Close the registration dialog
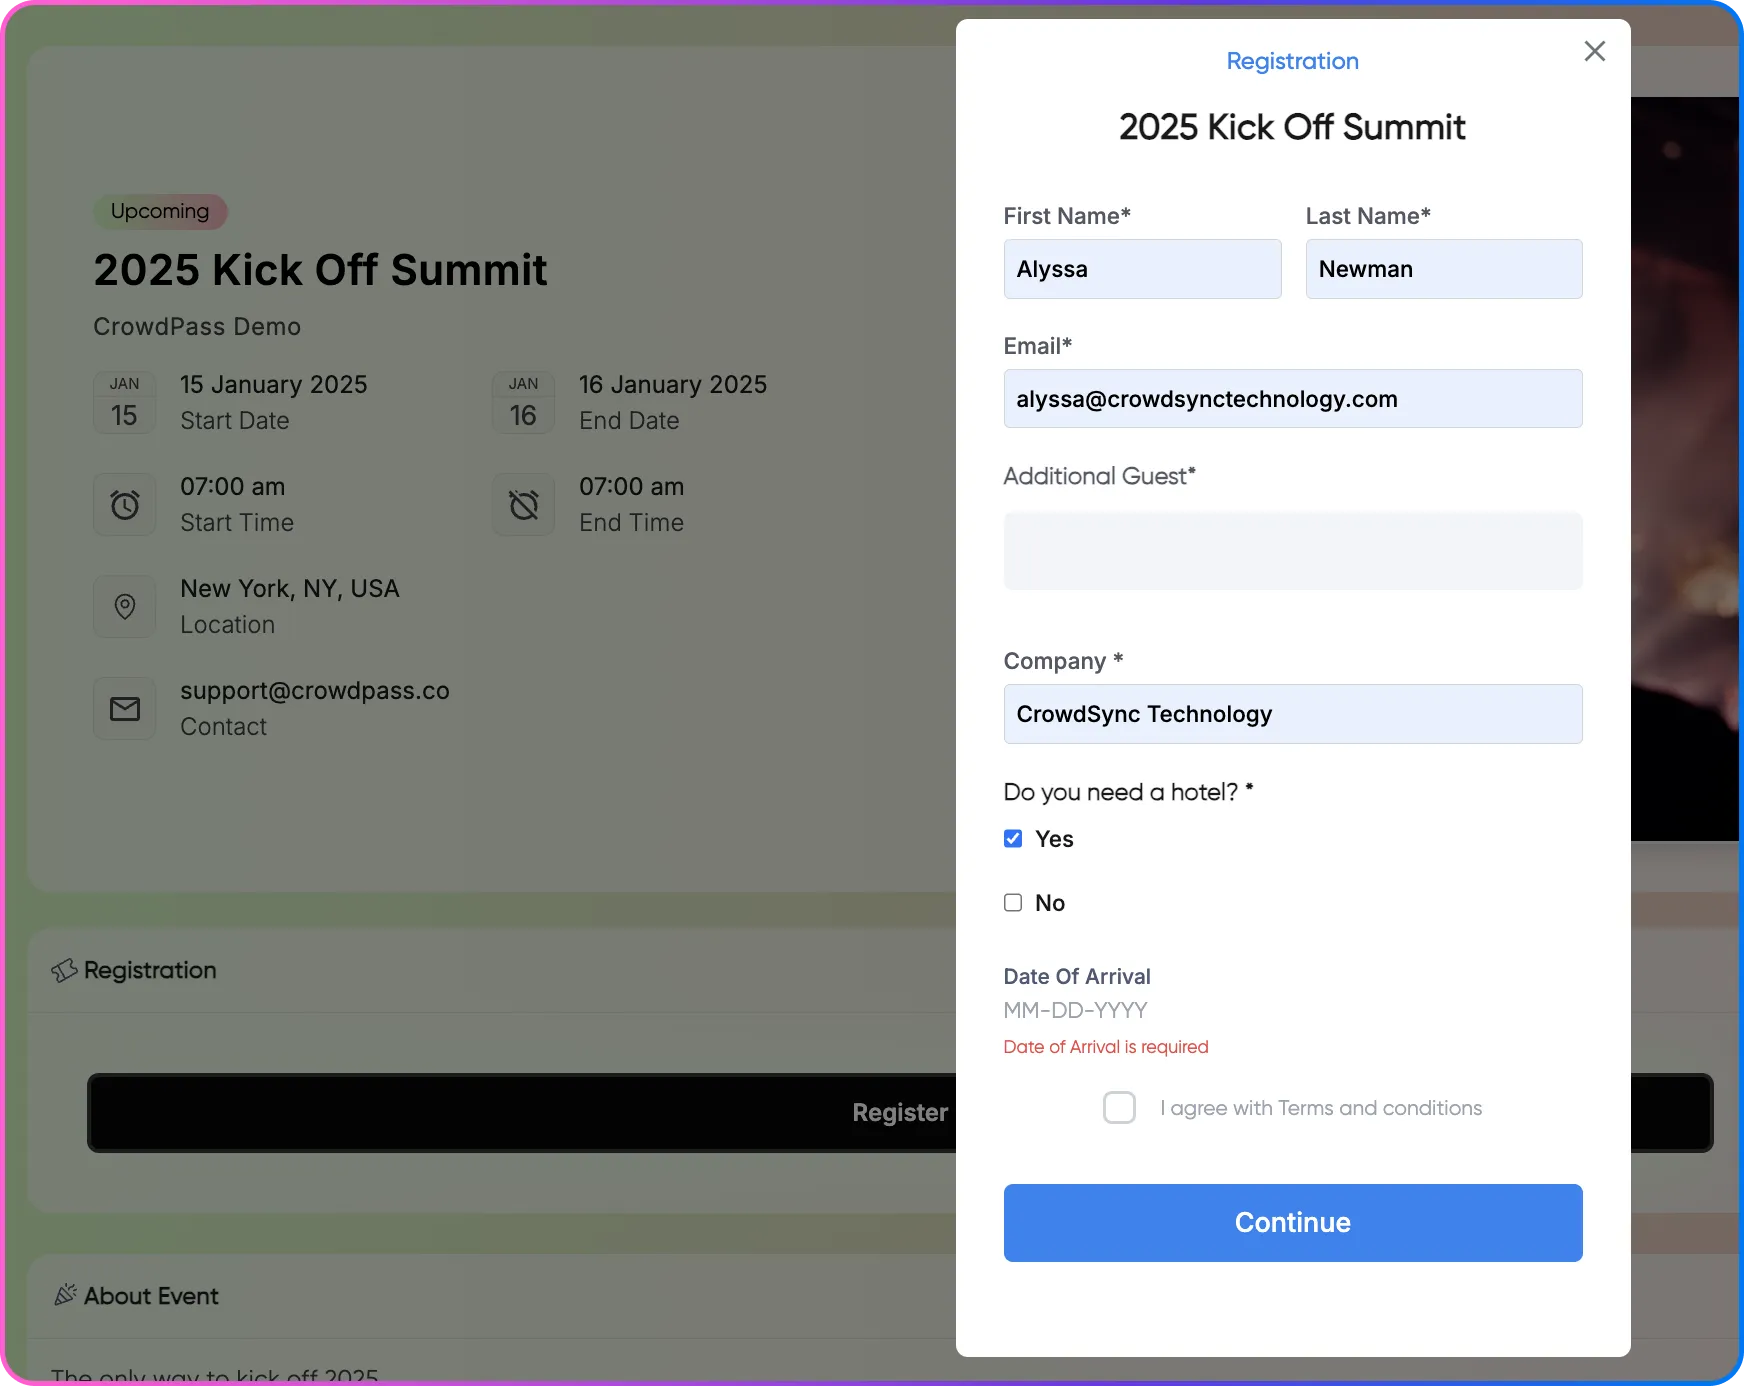 pyautogui.click(x=1595, y=51)
